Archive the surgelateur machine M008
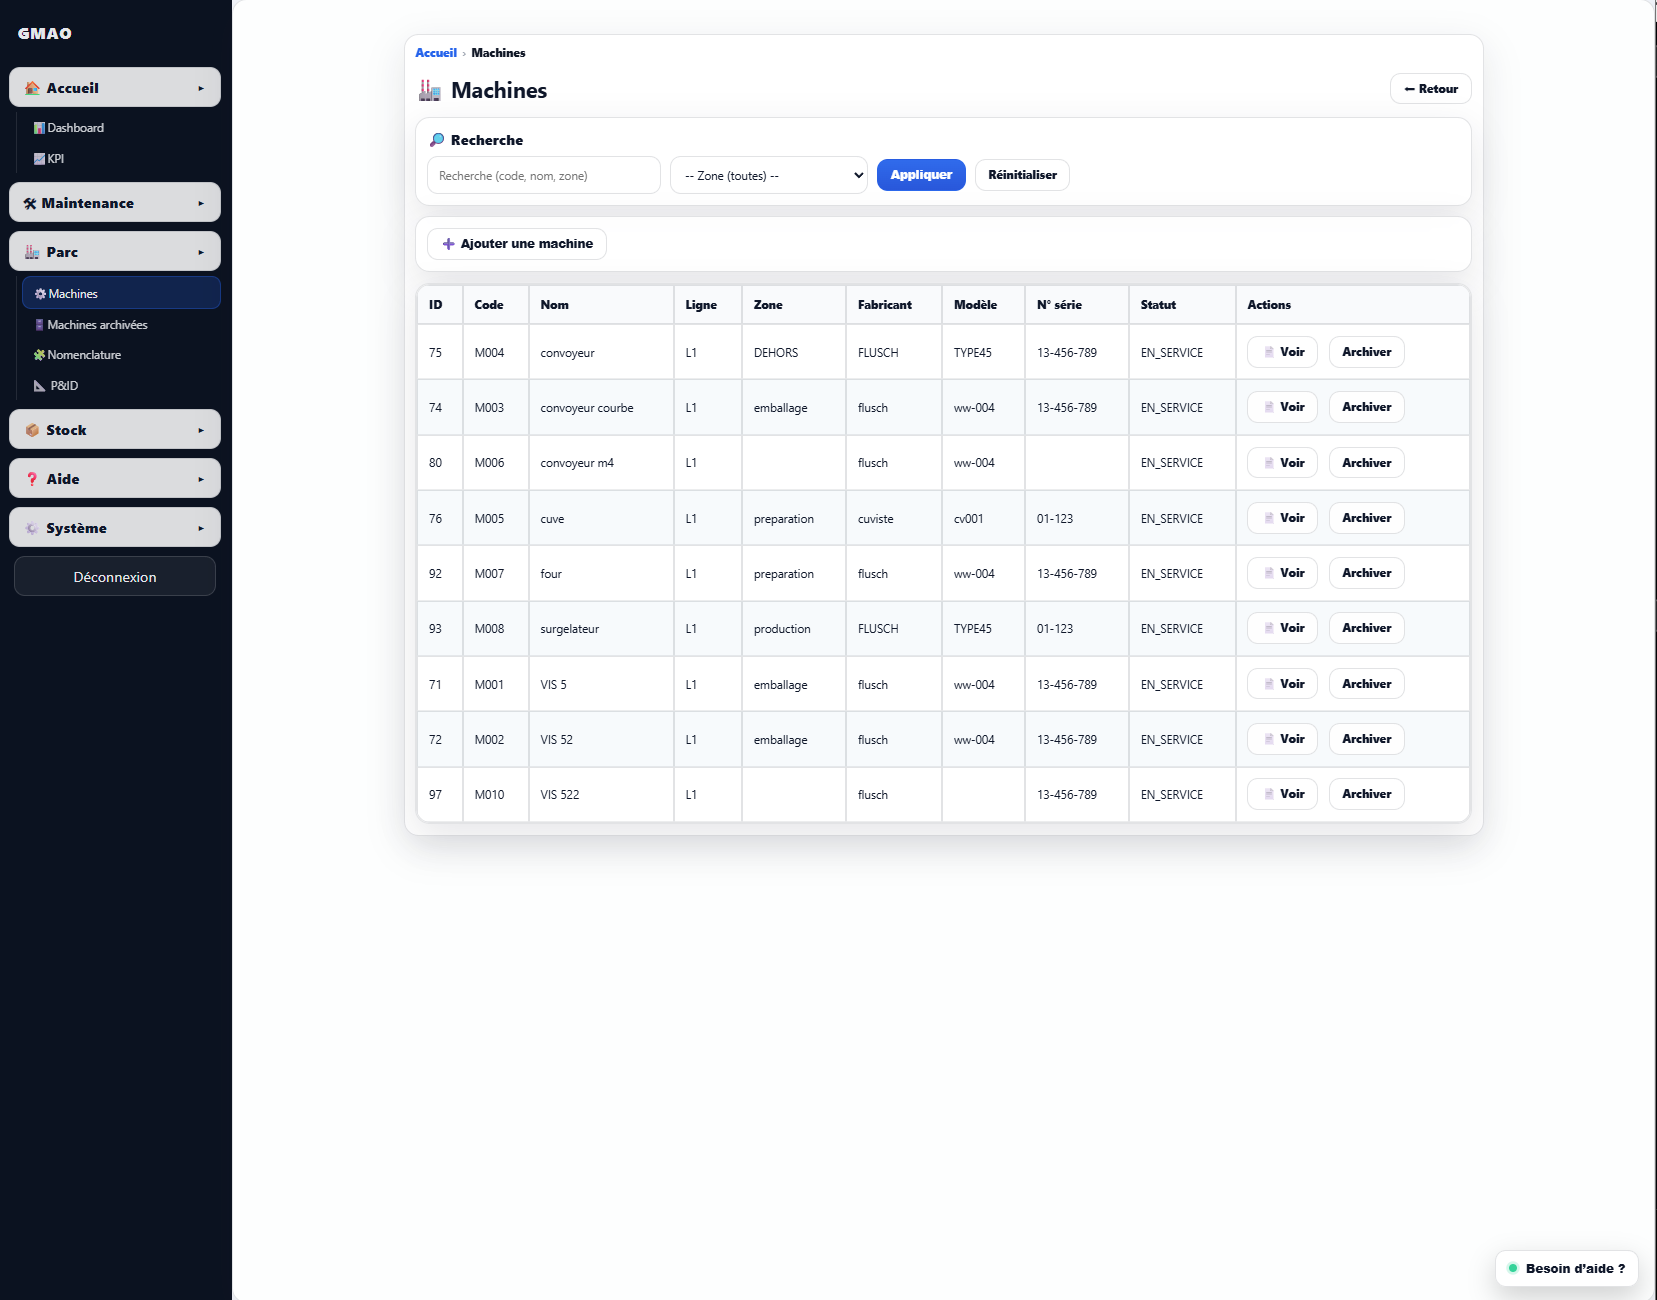 [x=1366, y=628]
